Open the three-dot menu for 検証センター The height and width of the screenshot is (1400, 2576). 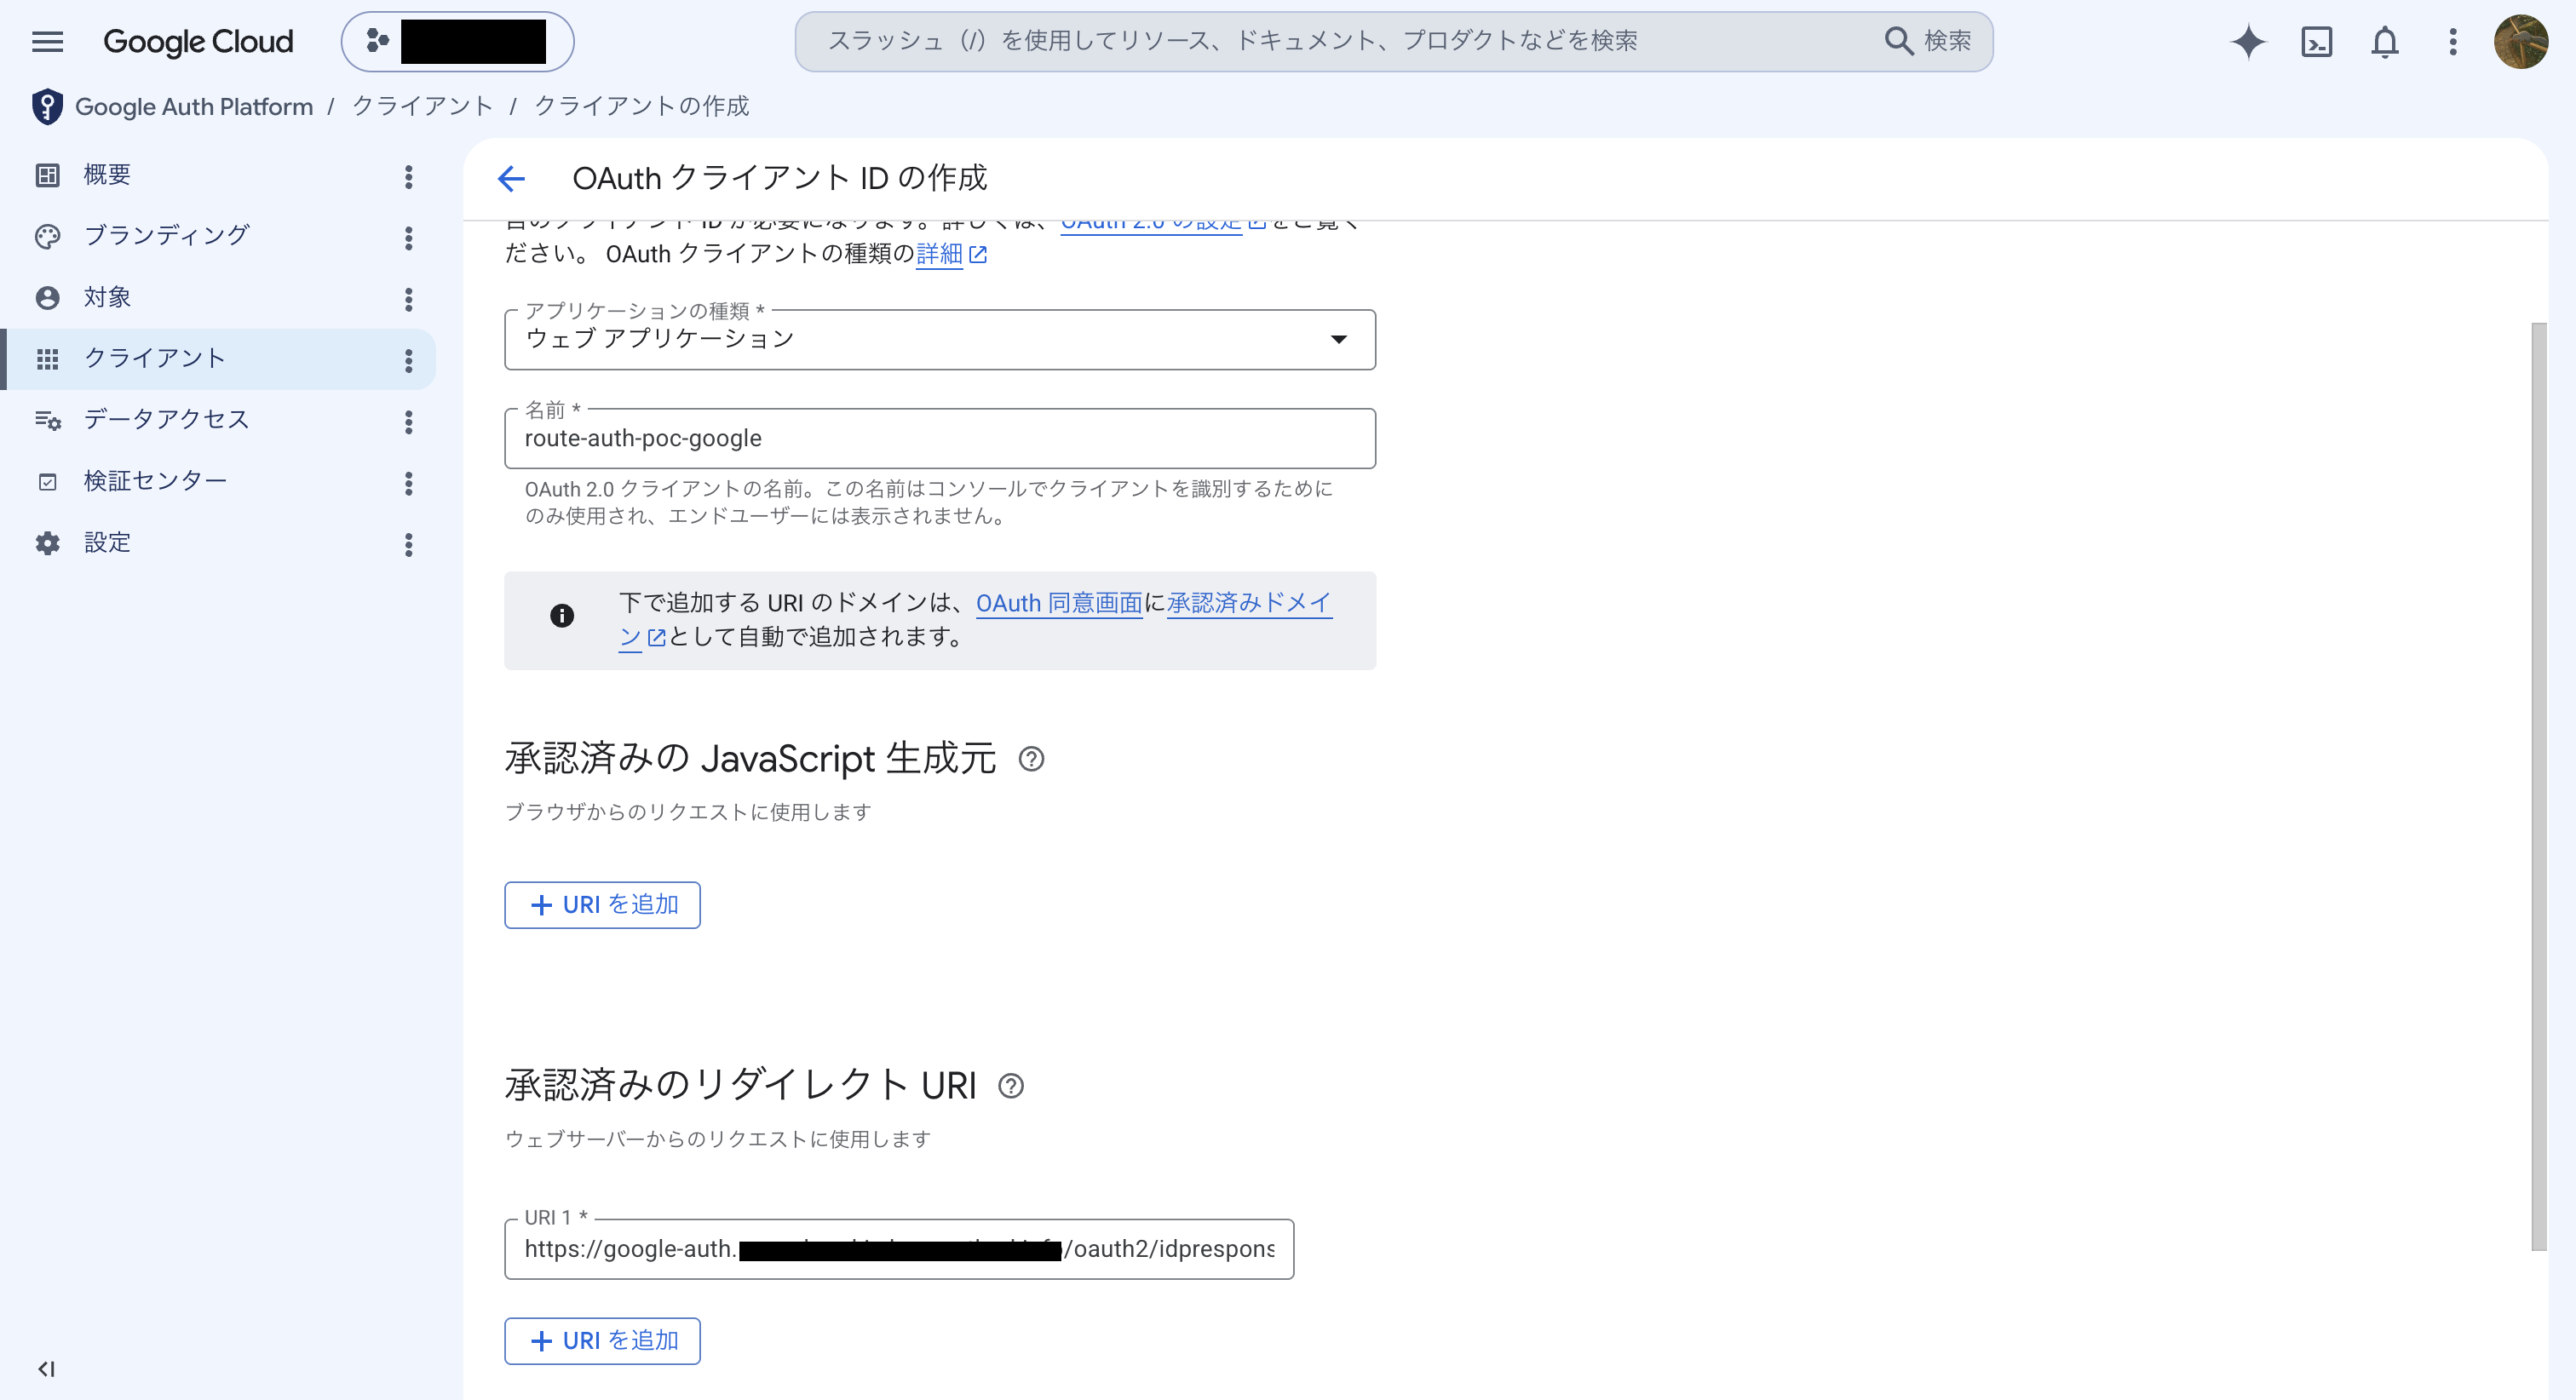pyautogui.click(x=408, y=484)
